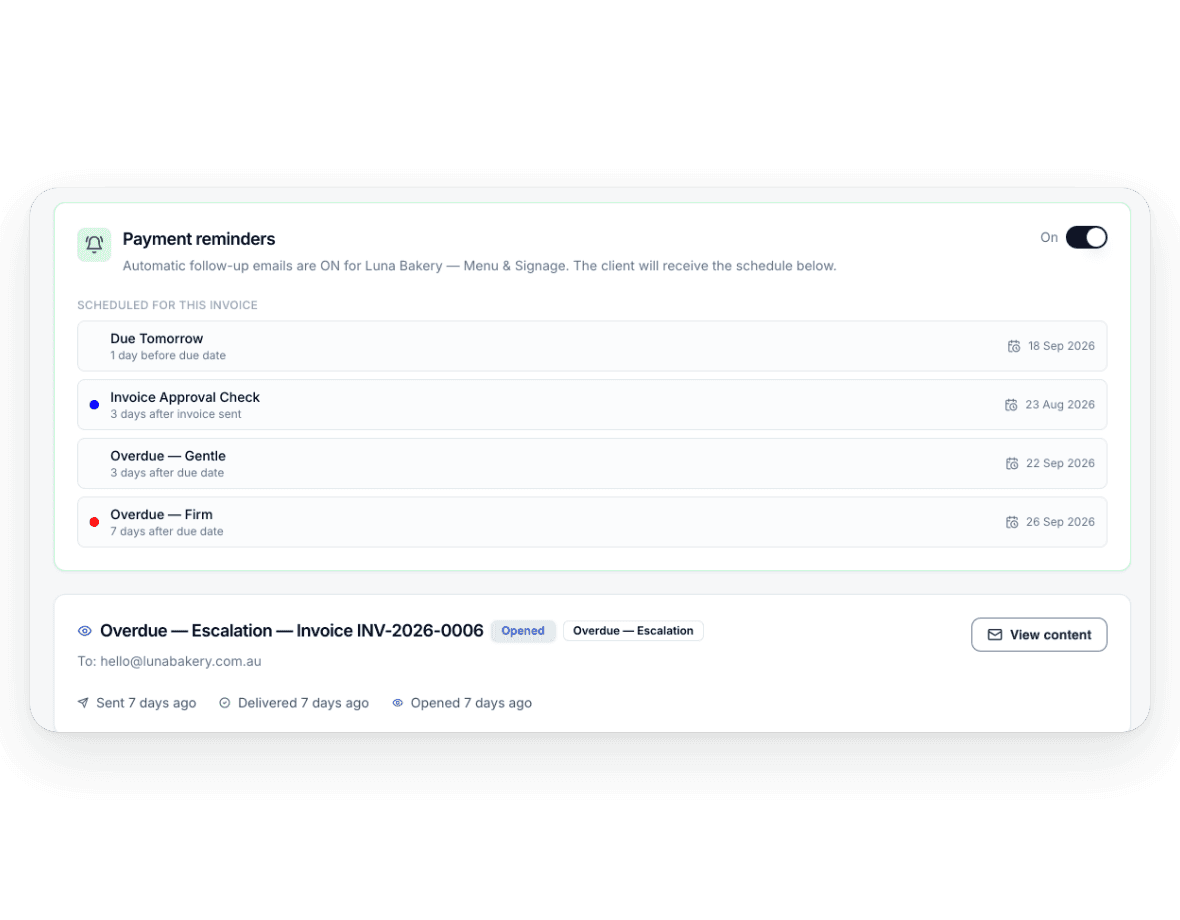Click the paper plane icon next to Sent

[84, 703]
